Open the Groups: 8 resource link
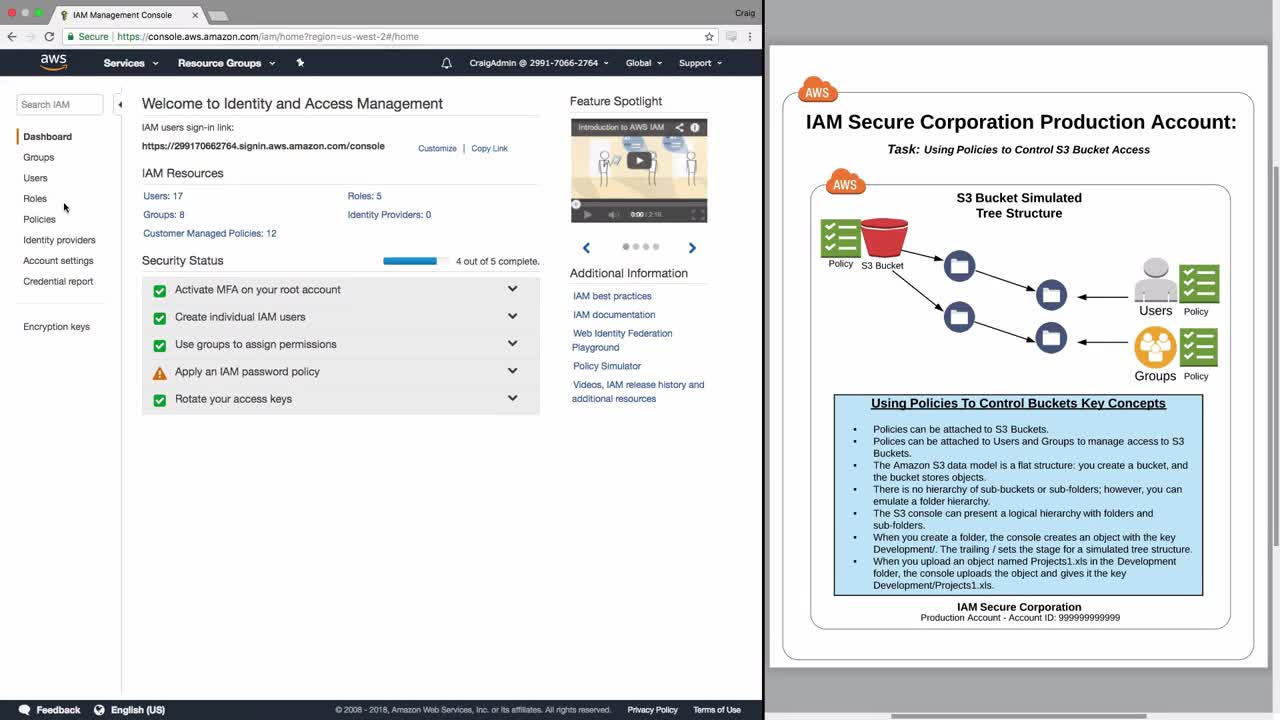 pyautogui.click(x=164, y=215)
